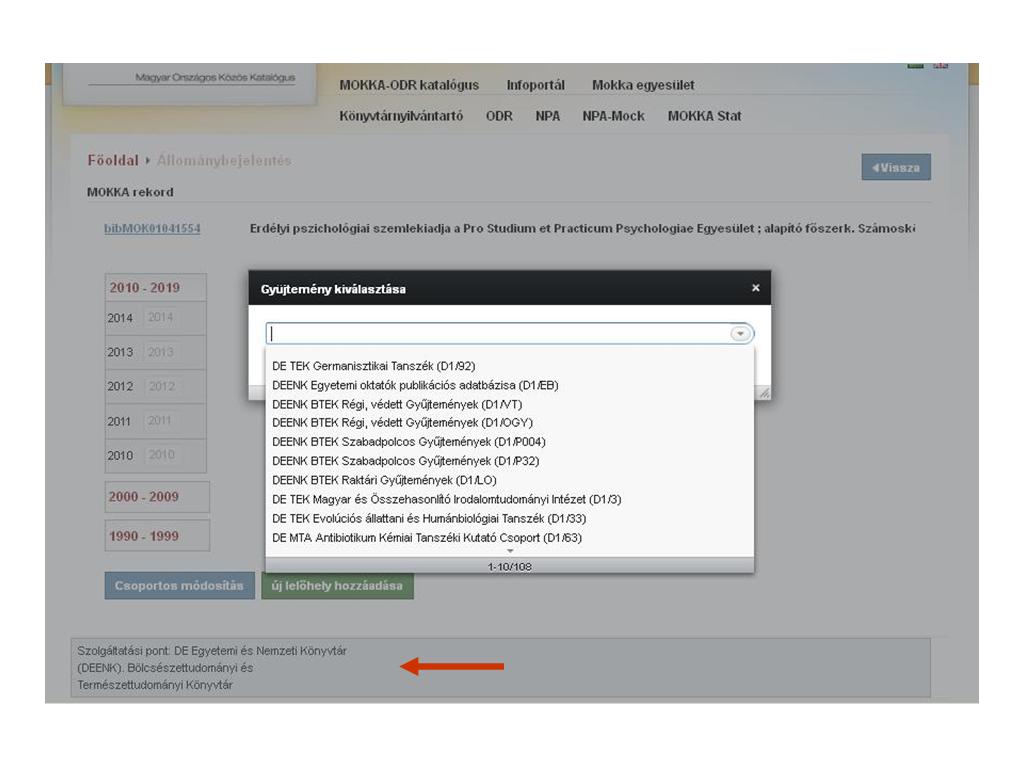Click the Csoportos módosítás button
Viewport: 1024px width, 768px height.
[179, 586]
